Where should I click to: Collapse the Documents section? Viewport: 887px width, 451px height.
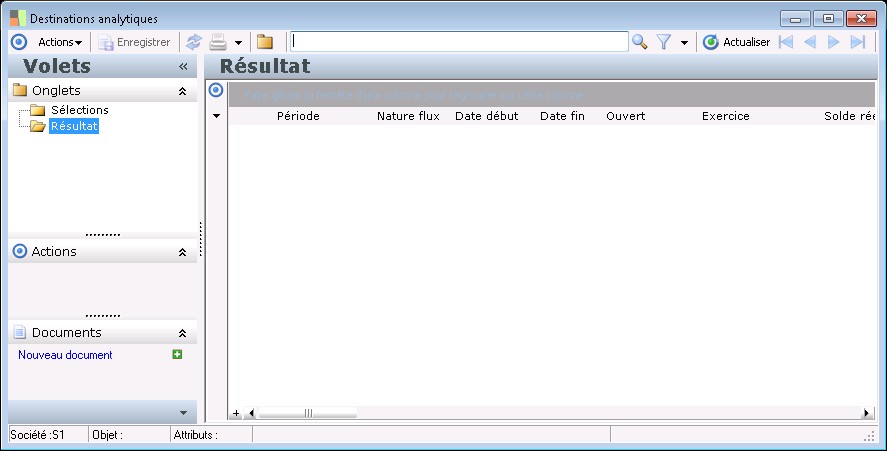[182, 333]
